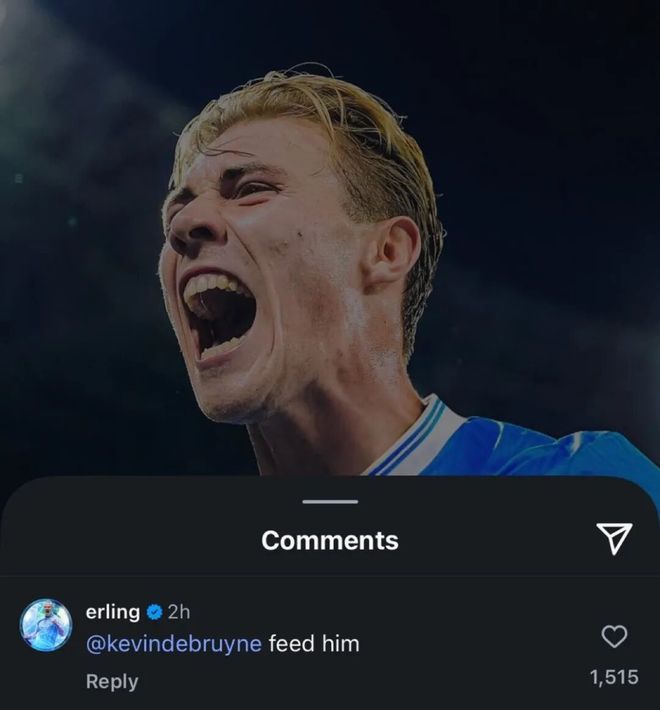Select the "feed him" comment text
The width and height of the screenshot is (660, 710).
point(314,644)
